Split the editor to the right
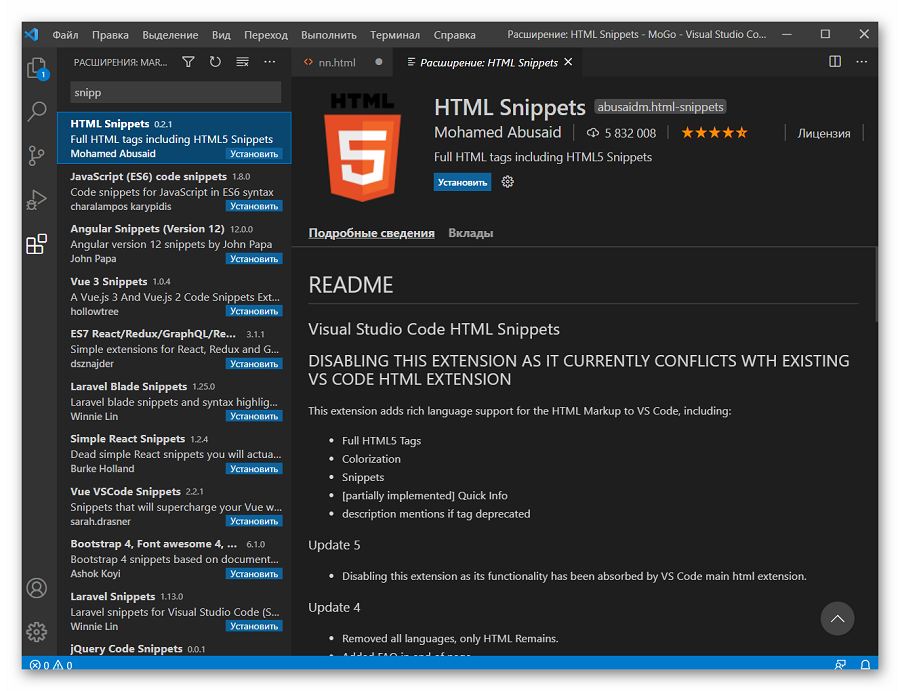The width and height of the screenshot is (900, 691). pos(835,61)
